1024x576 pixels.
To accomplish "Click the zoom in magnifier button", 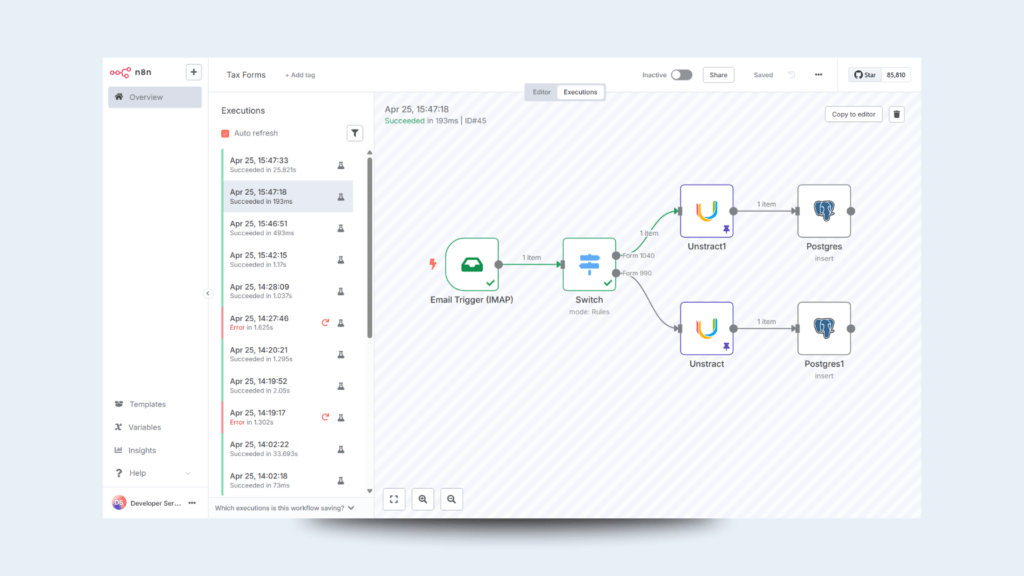I will [423, 498].
